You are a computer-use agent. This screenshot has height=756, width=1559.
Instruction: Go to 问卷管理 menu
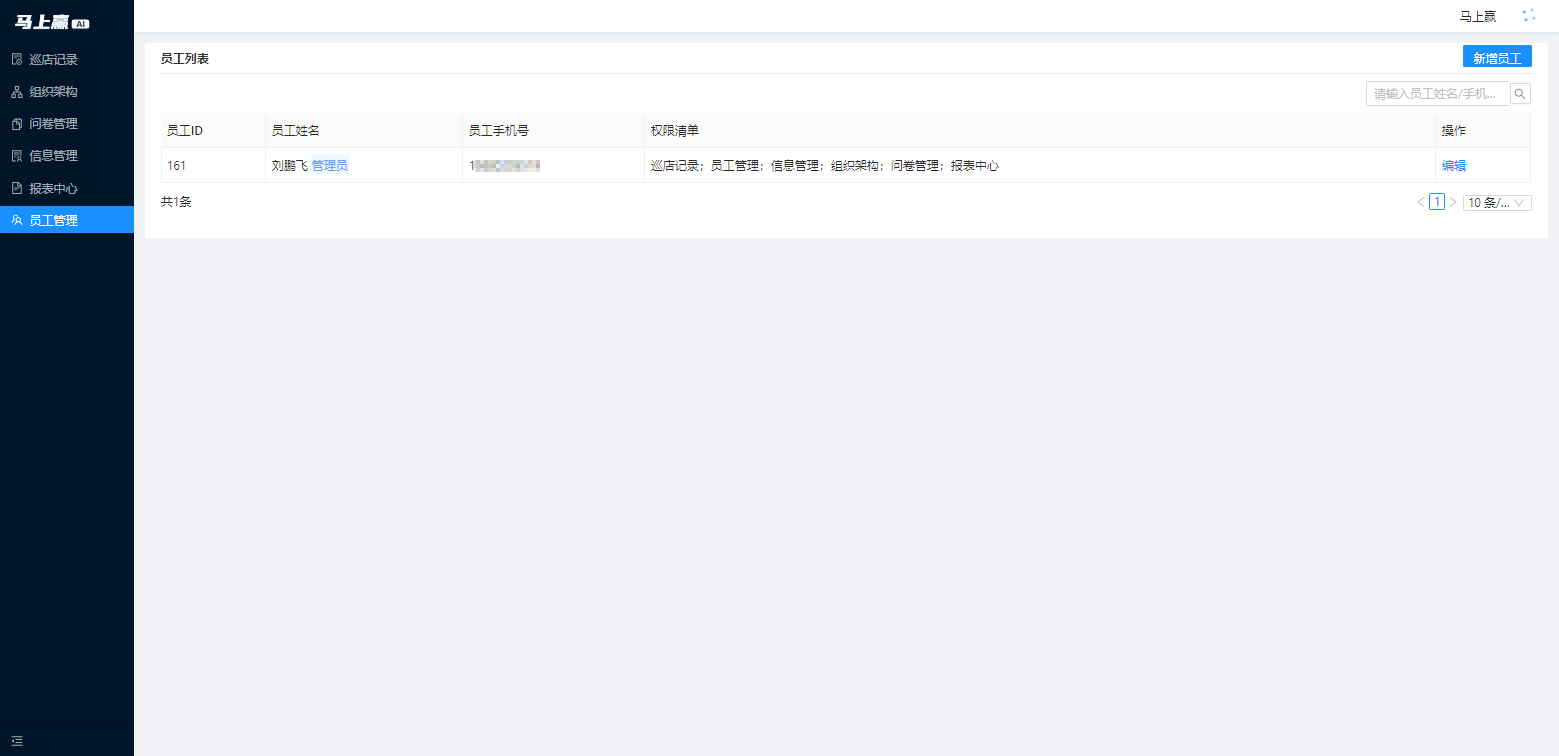(67, 124)
